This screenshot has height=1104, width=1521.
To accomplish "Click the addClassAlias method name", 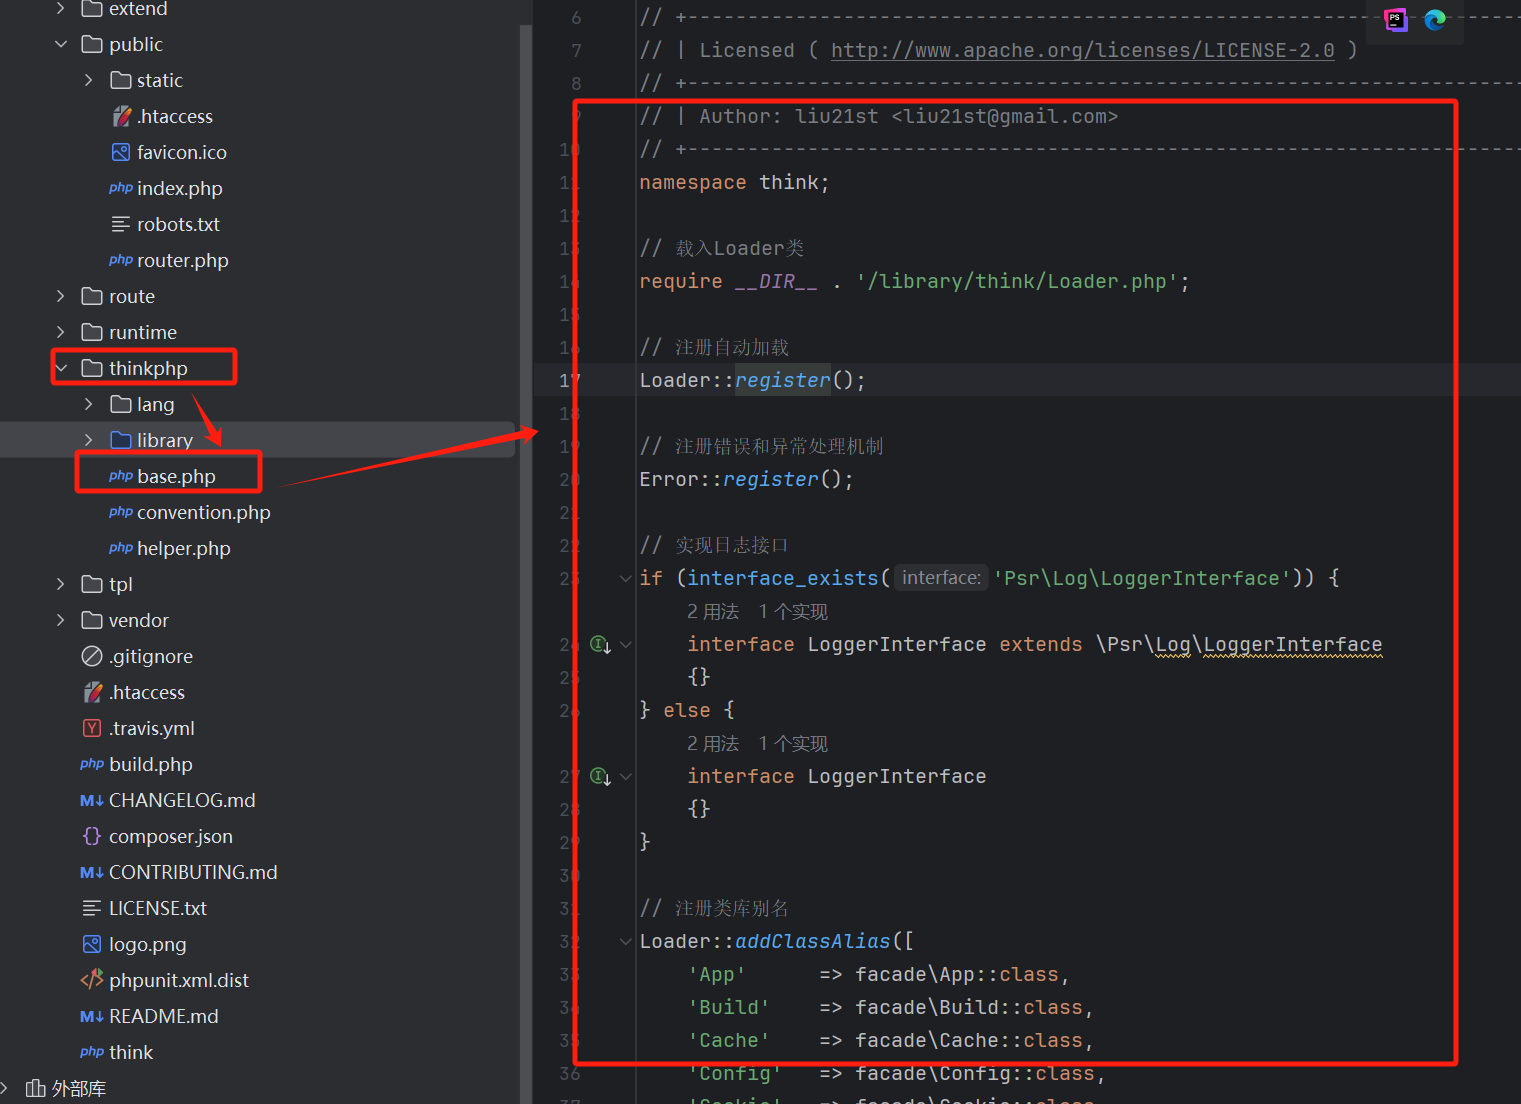I will click(x=813, y=941).
